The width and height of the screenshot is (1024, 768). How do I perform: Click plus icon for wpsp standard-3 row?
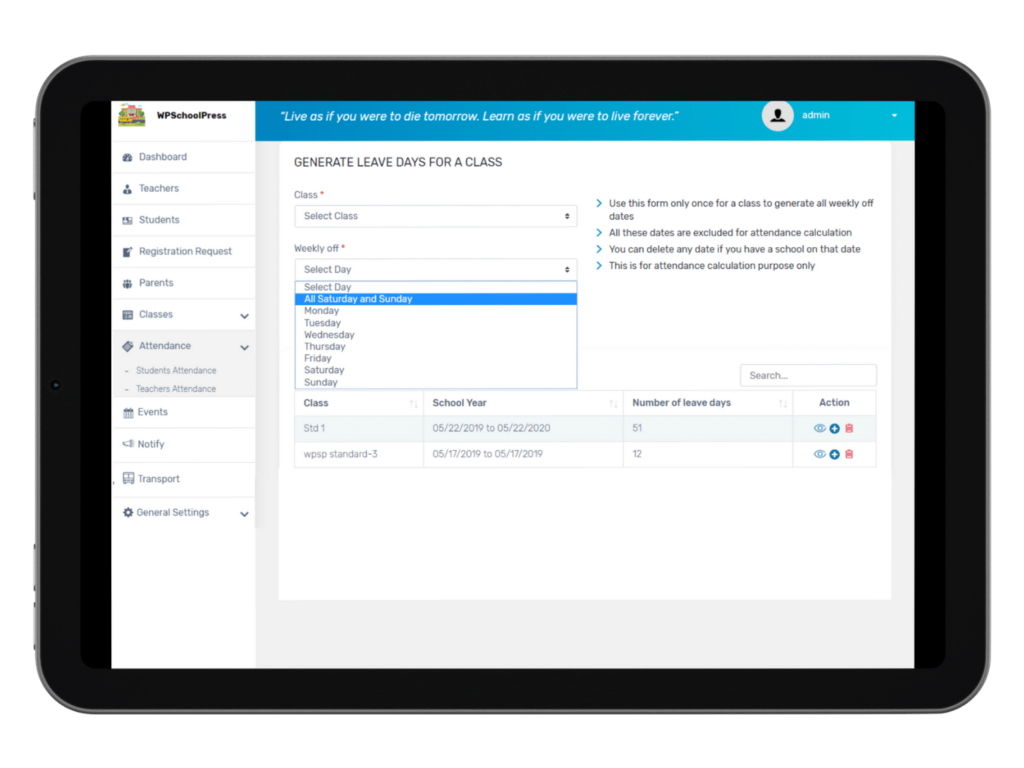[834, 454]
